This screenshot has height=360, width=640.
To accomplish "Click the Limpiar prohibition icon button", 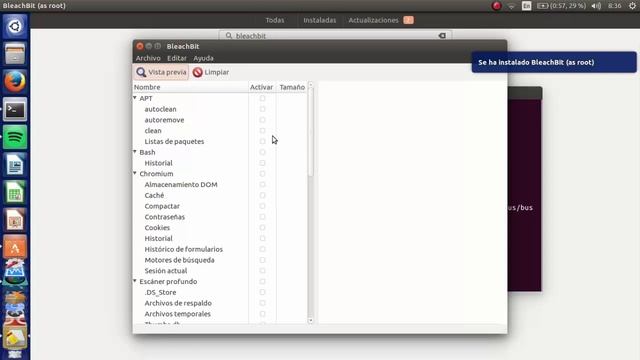I will pyautogui.click(x=211, y=72).
